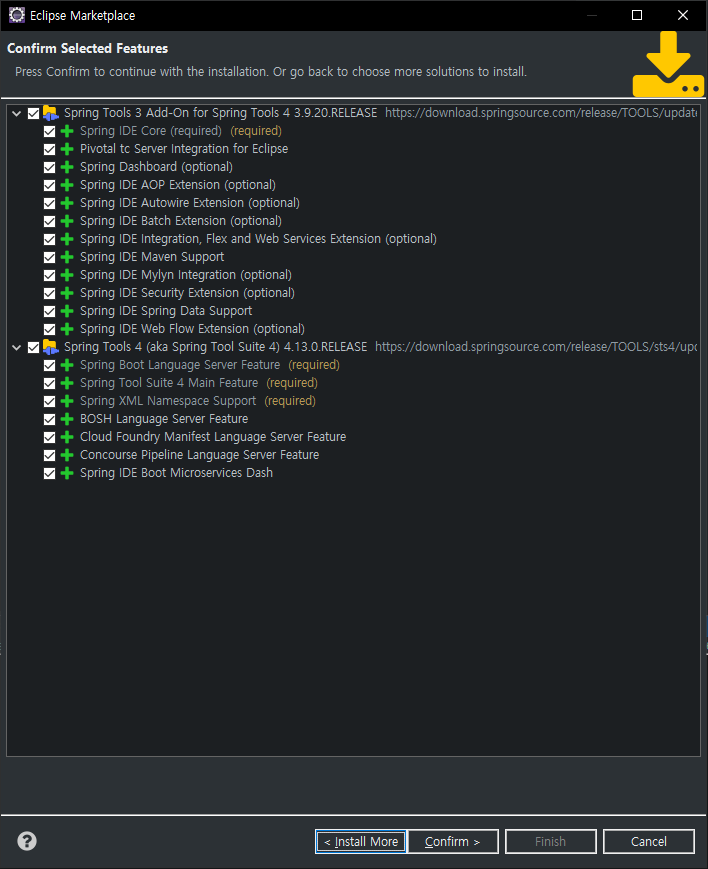708x869 pixels.
Task: Toggle Spring IDE Web Flow Extension checkbox
Action: coord(49,329)
